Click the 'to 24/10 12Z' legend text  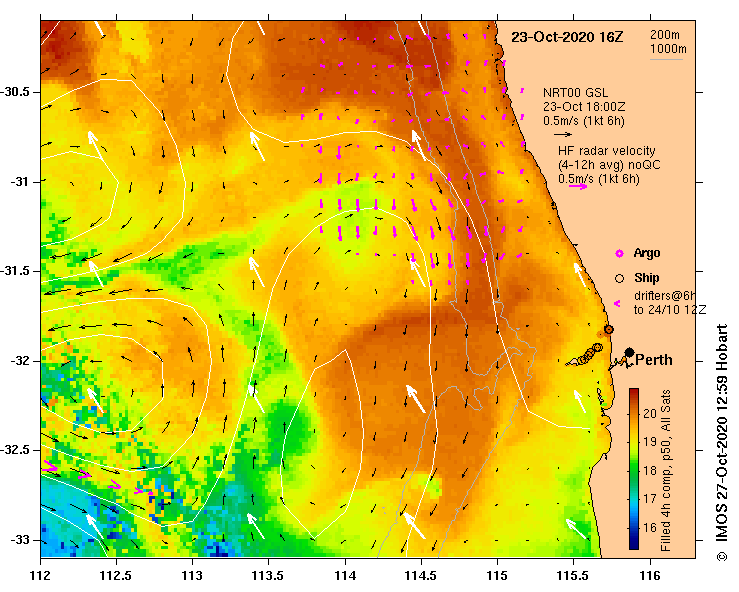pos(670,310)
